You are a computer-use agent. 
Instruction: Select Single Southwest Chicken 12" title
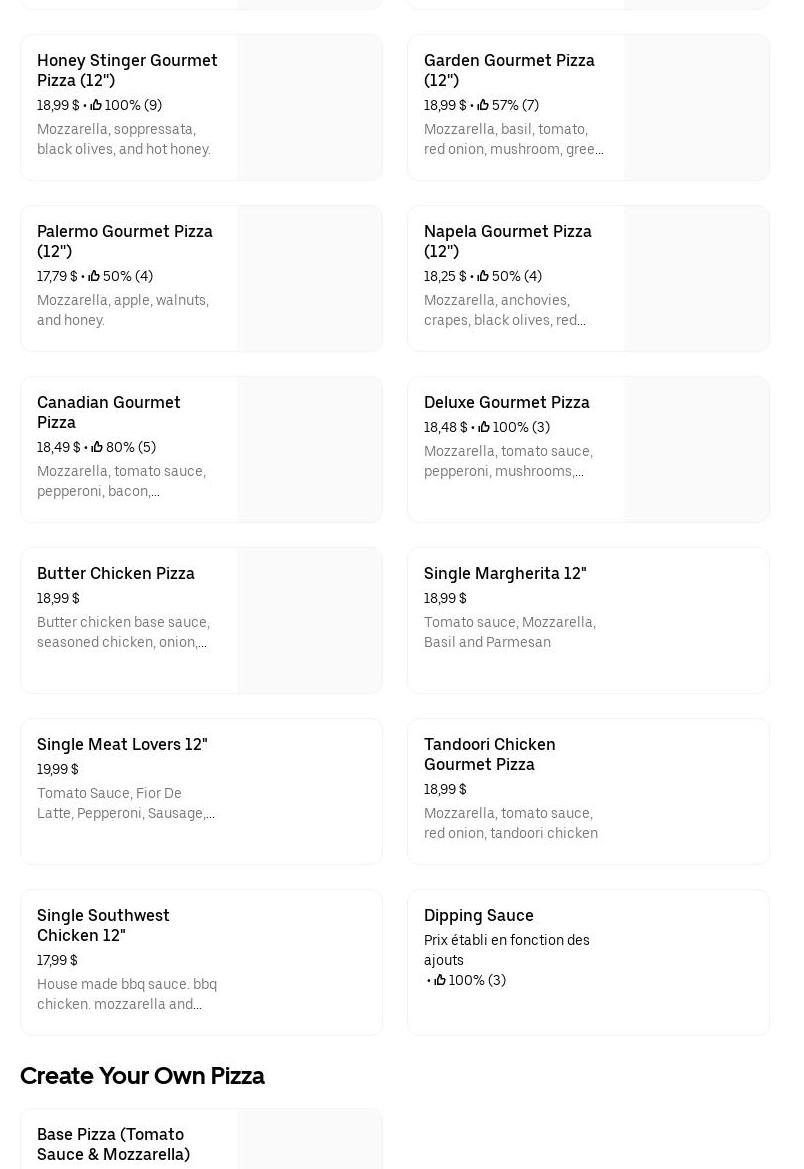(x=103, y=925)
